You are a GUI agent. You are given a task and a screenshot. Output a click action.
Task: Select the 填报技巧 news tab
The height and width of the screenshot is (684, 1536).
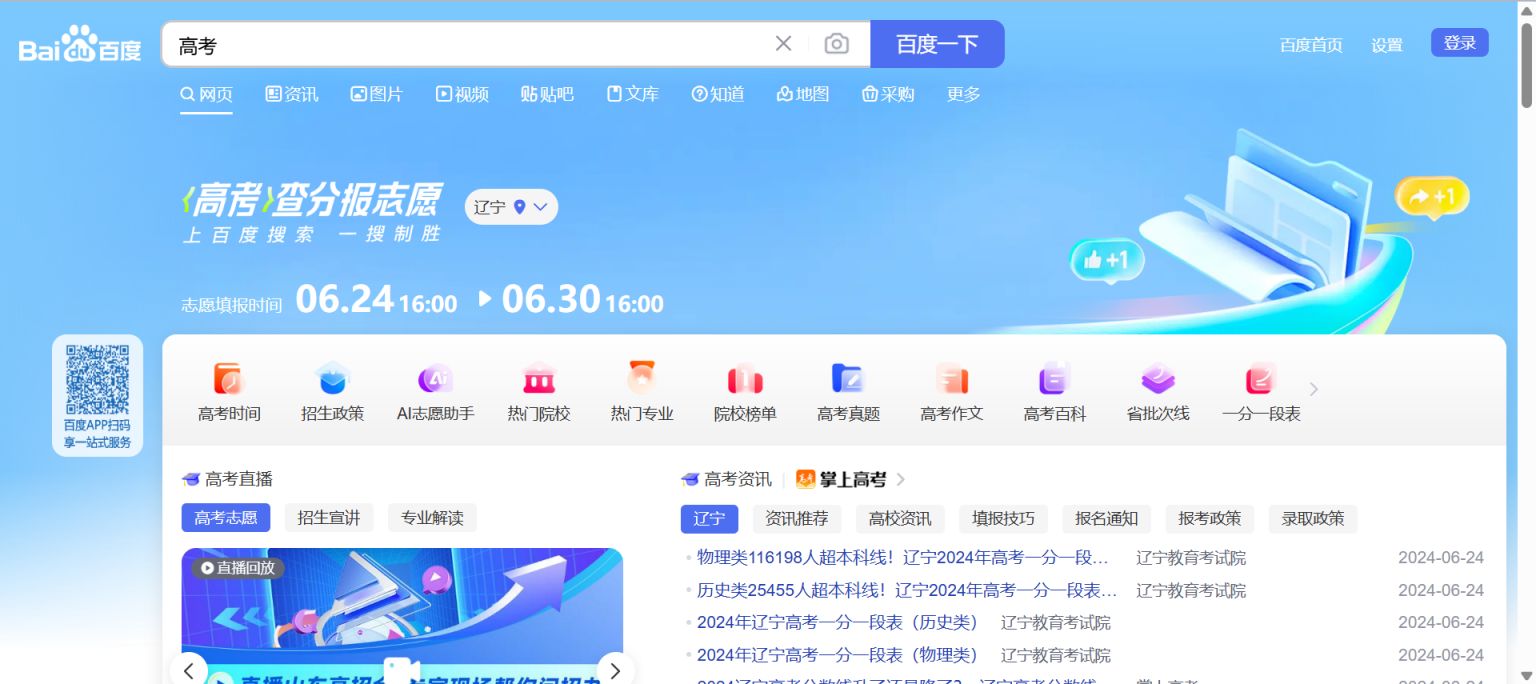click(1003, 519)
